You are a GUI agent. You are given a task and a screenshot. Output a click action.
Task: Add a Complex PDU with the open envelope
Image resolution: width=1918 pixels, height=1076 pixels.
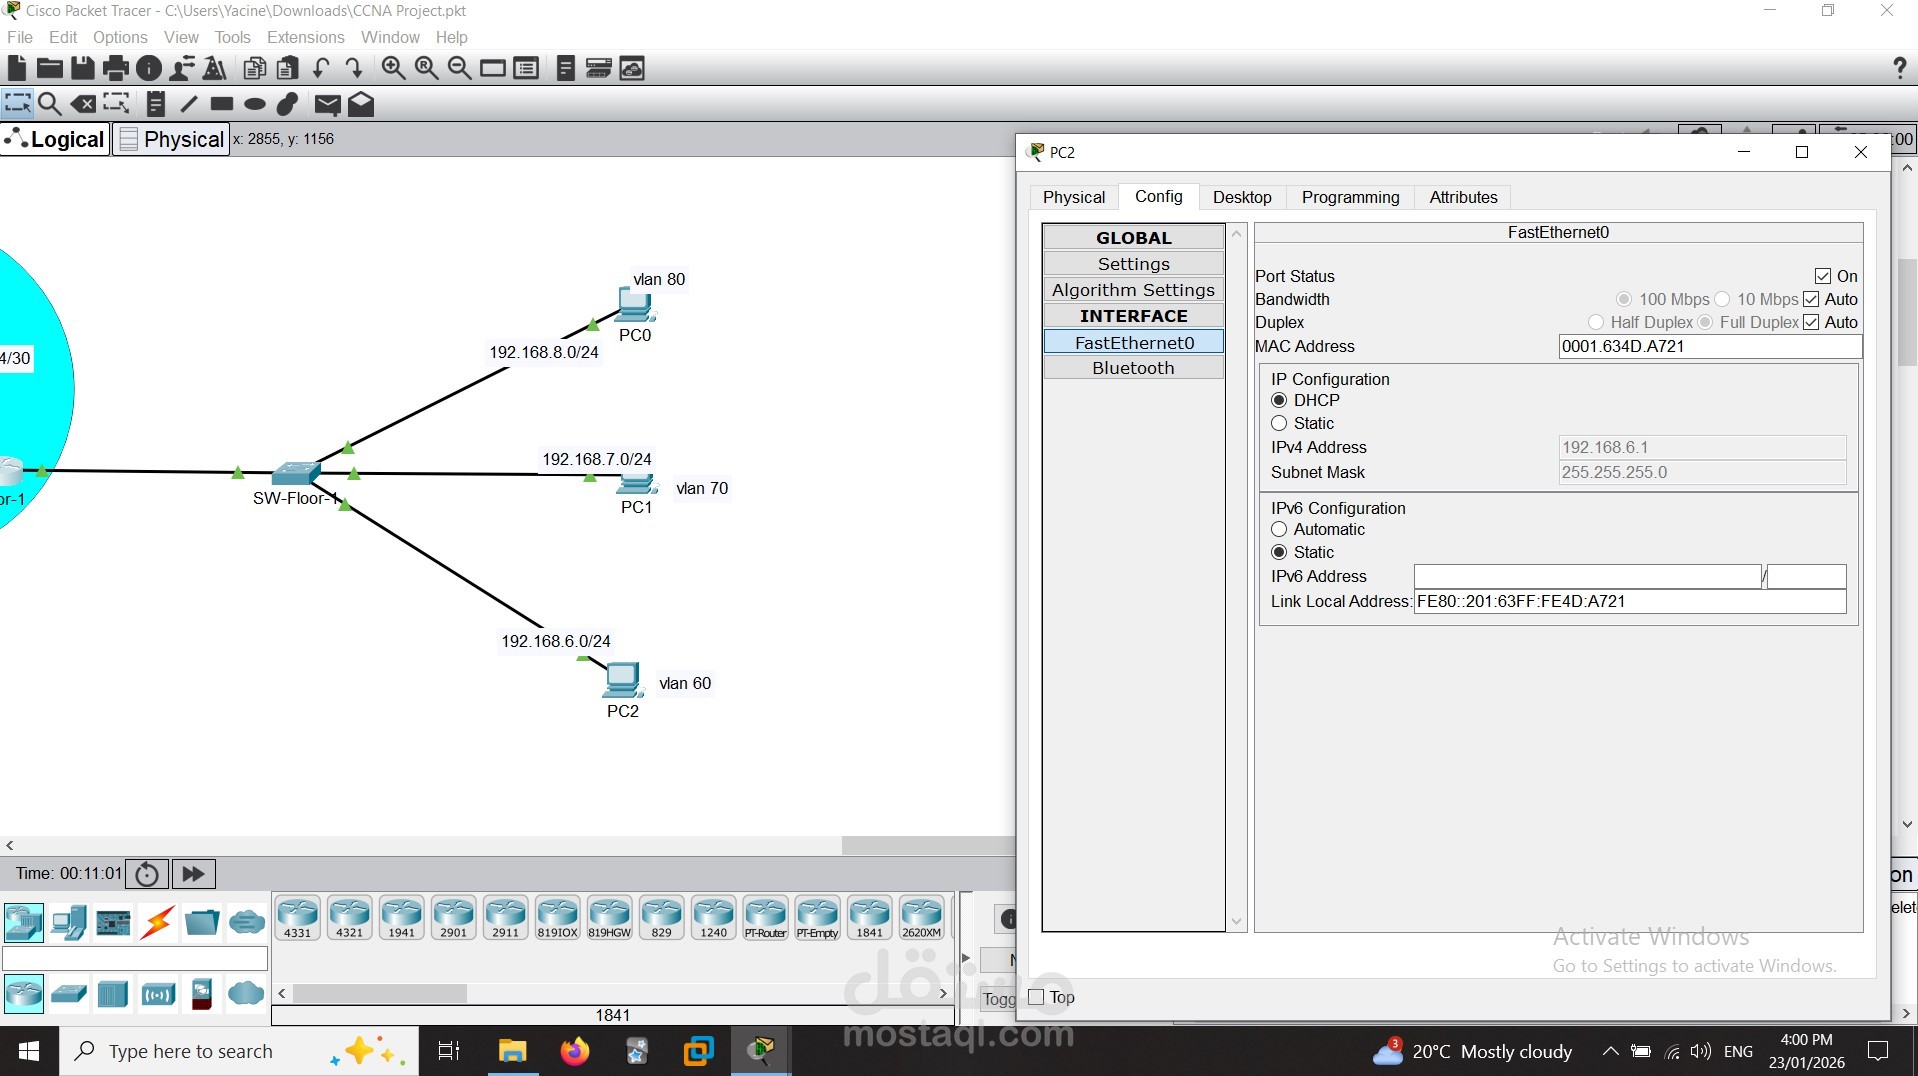(361, 104)
